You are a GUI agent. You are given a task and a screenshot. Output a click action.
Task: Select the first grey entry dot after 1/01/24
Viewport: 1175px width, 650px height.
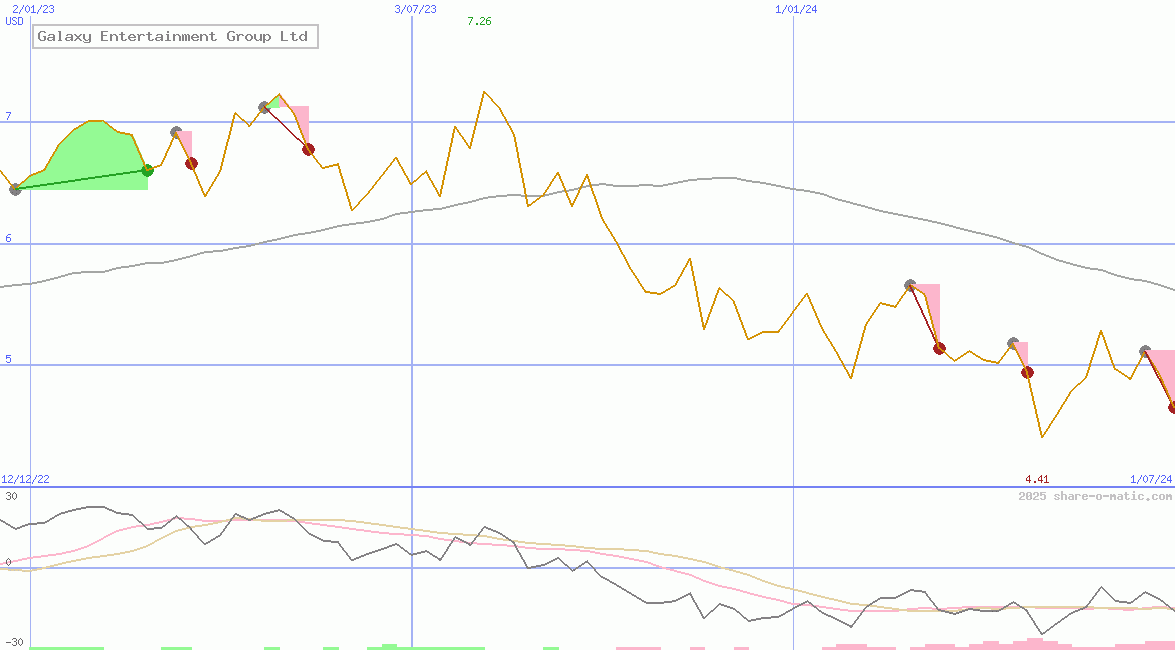tap(910, 286)
